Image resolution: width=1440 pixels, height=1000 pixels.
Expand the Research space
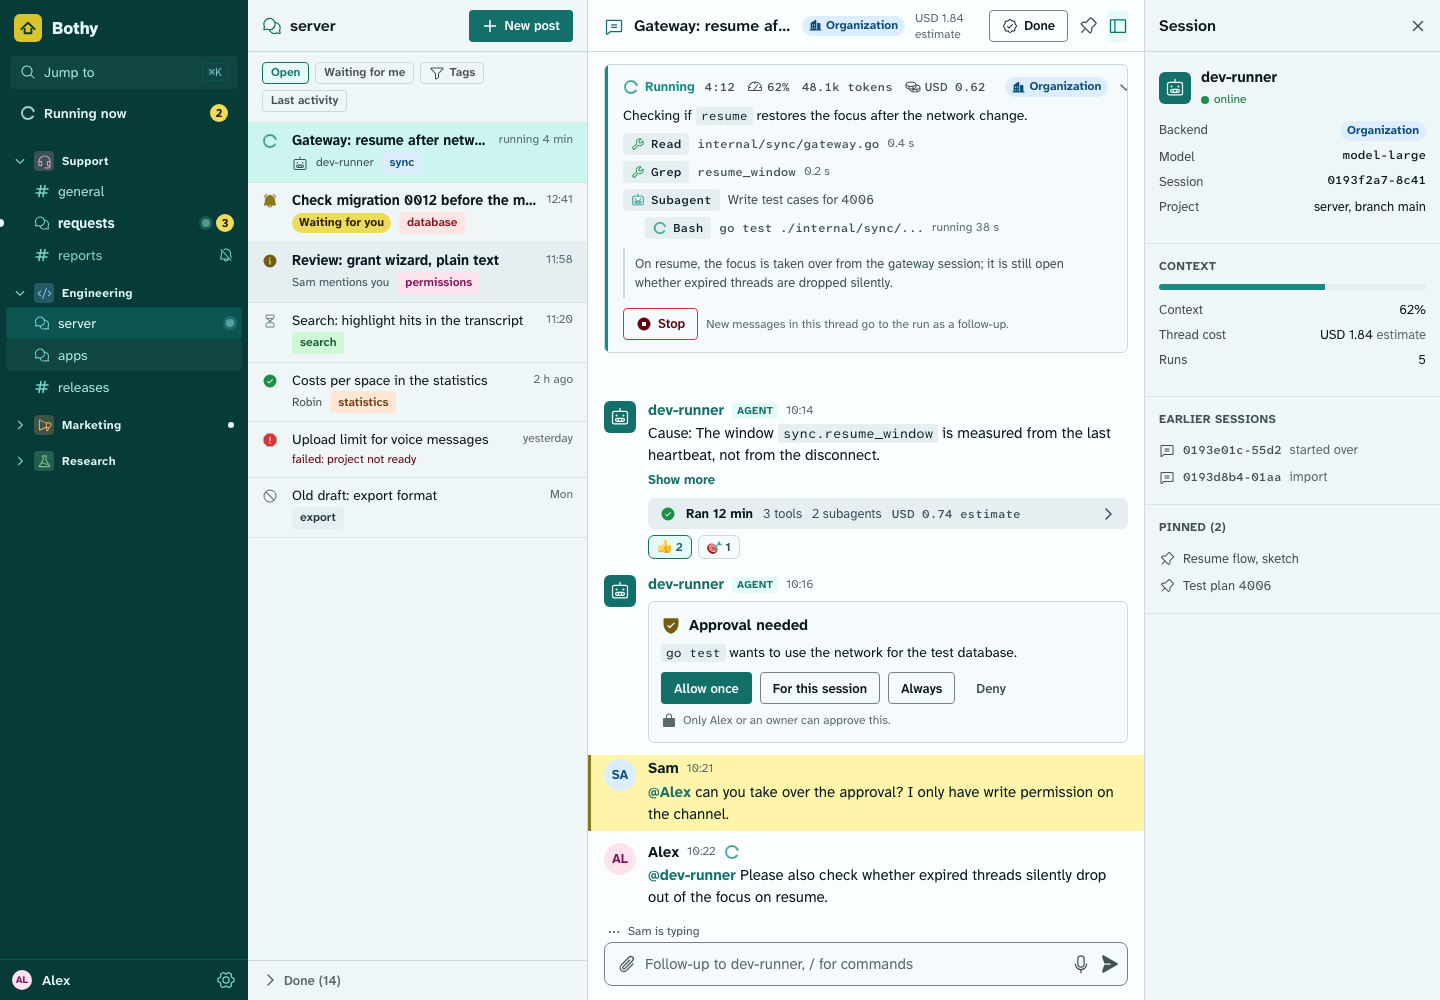click(x=20, y=461)
